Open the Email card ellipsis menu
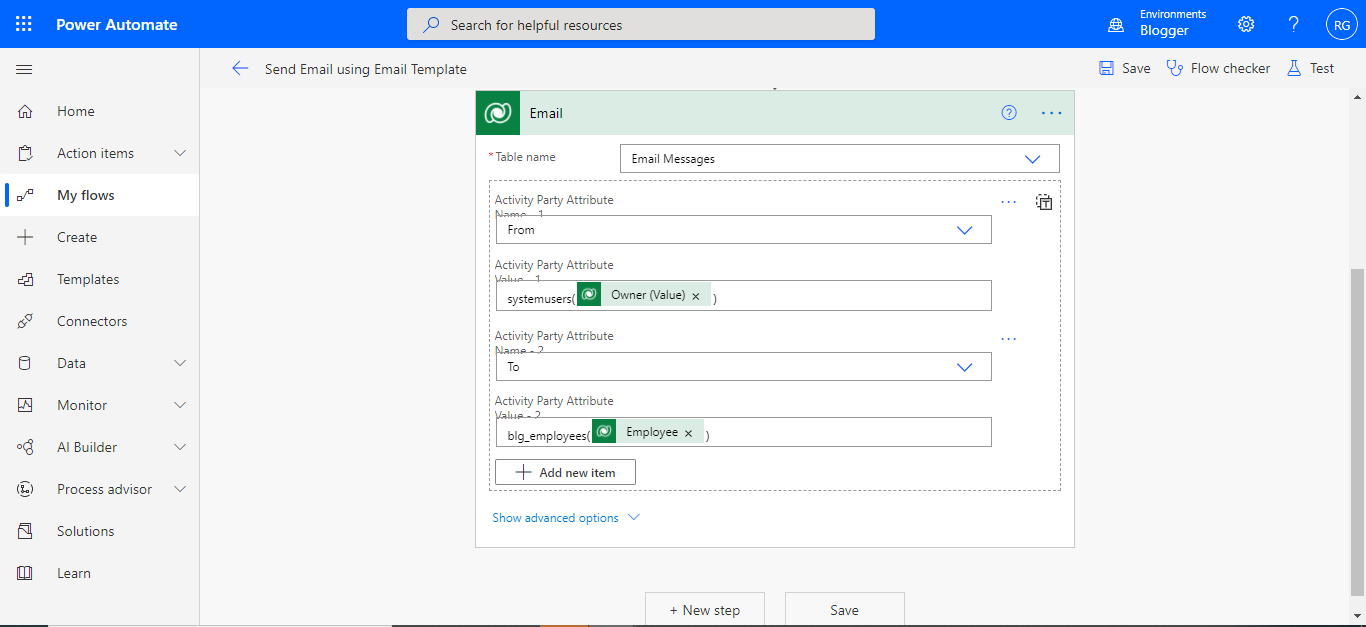The width and height of the screenshot is (1366, 627). point(1051,113)
